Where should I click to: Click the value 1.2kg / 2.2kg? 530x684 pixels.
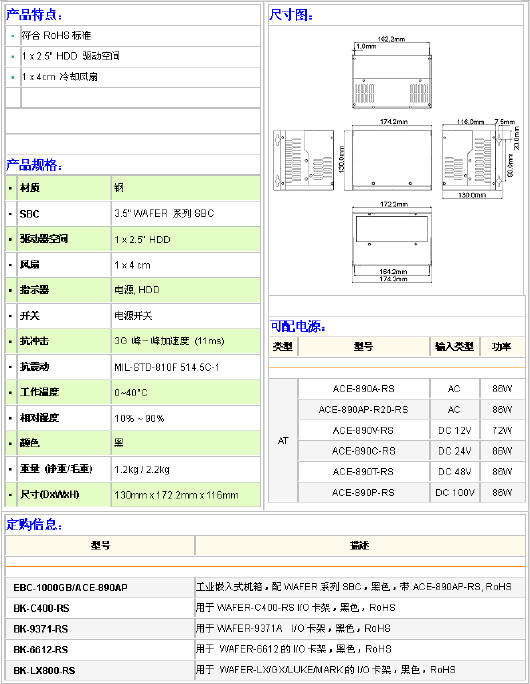[x=142, y=469]
